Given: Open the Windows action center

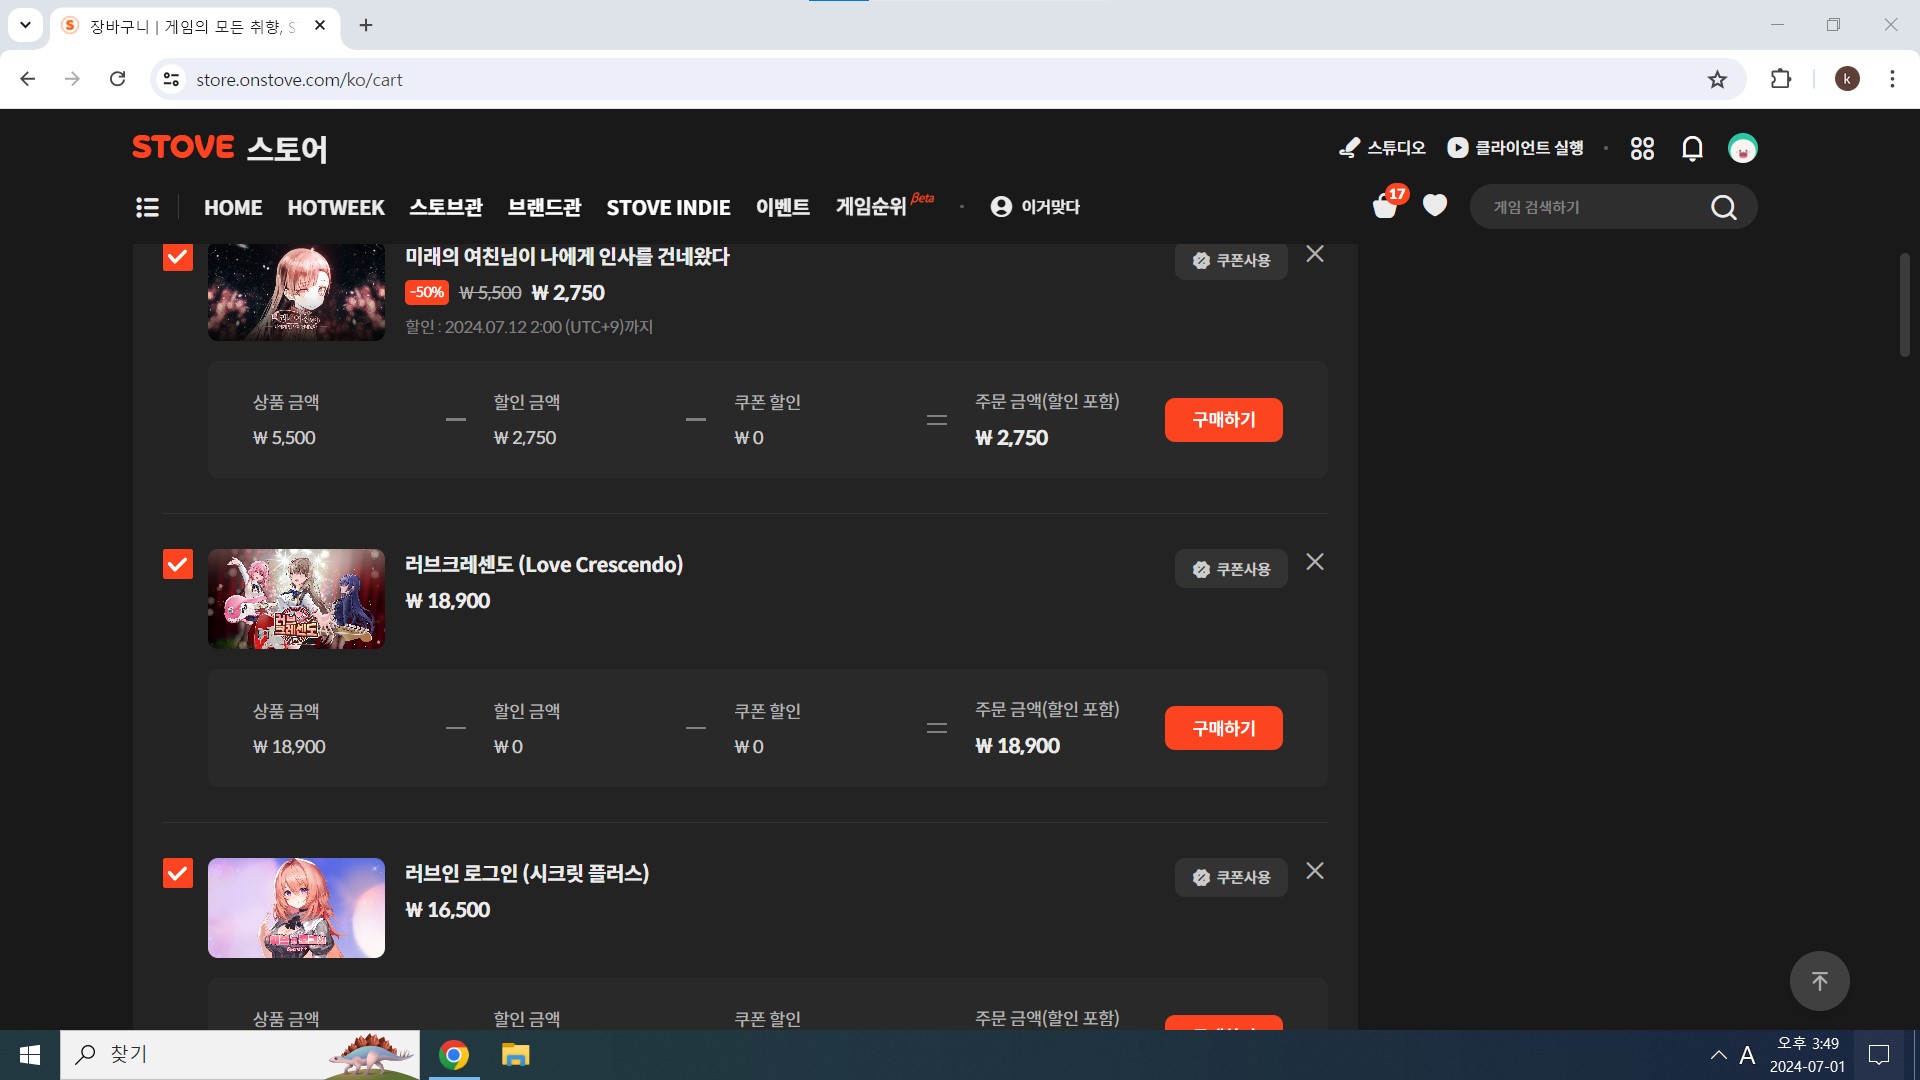Looking at the screenshot, I should click(1879, 1055).
